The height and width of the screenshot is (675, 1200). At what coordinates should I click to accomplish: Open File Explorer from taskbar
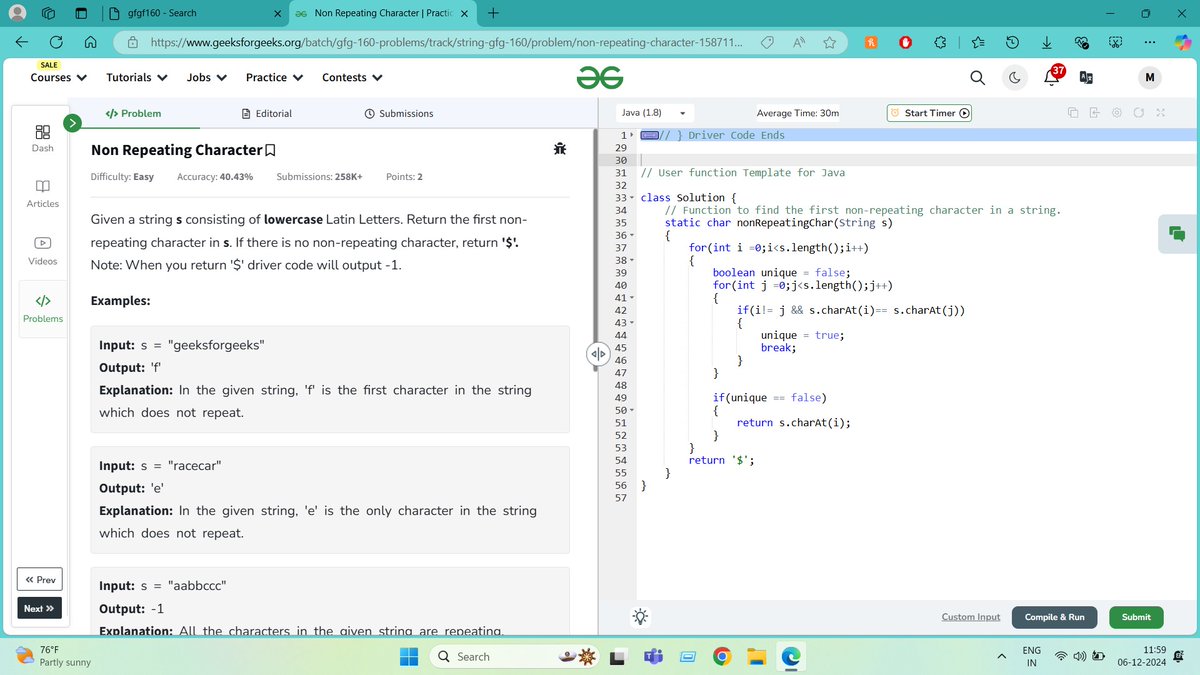click(x=756, y=656)
